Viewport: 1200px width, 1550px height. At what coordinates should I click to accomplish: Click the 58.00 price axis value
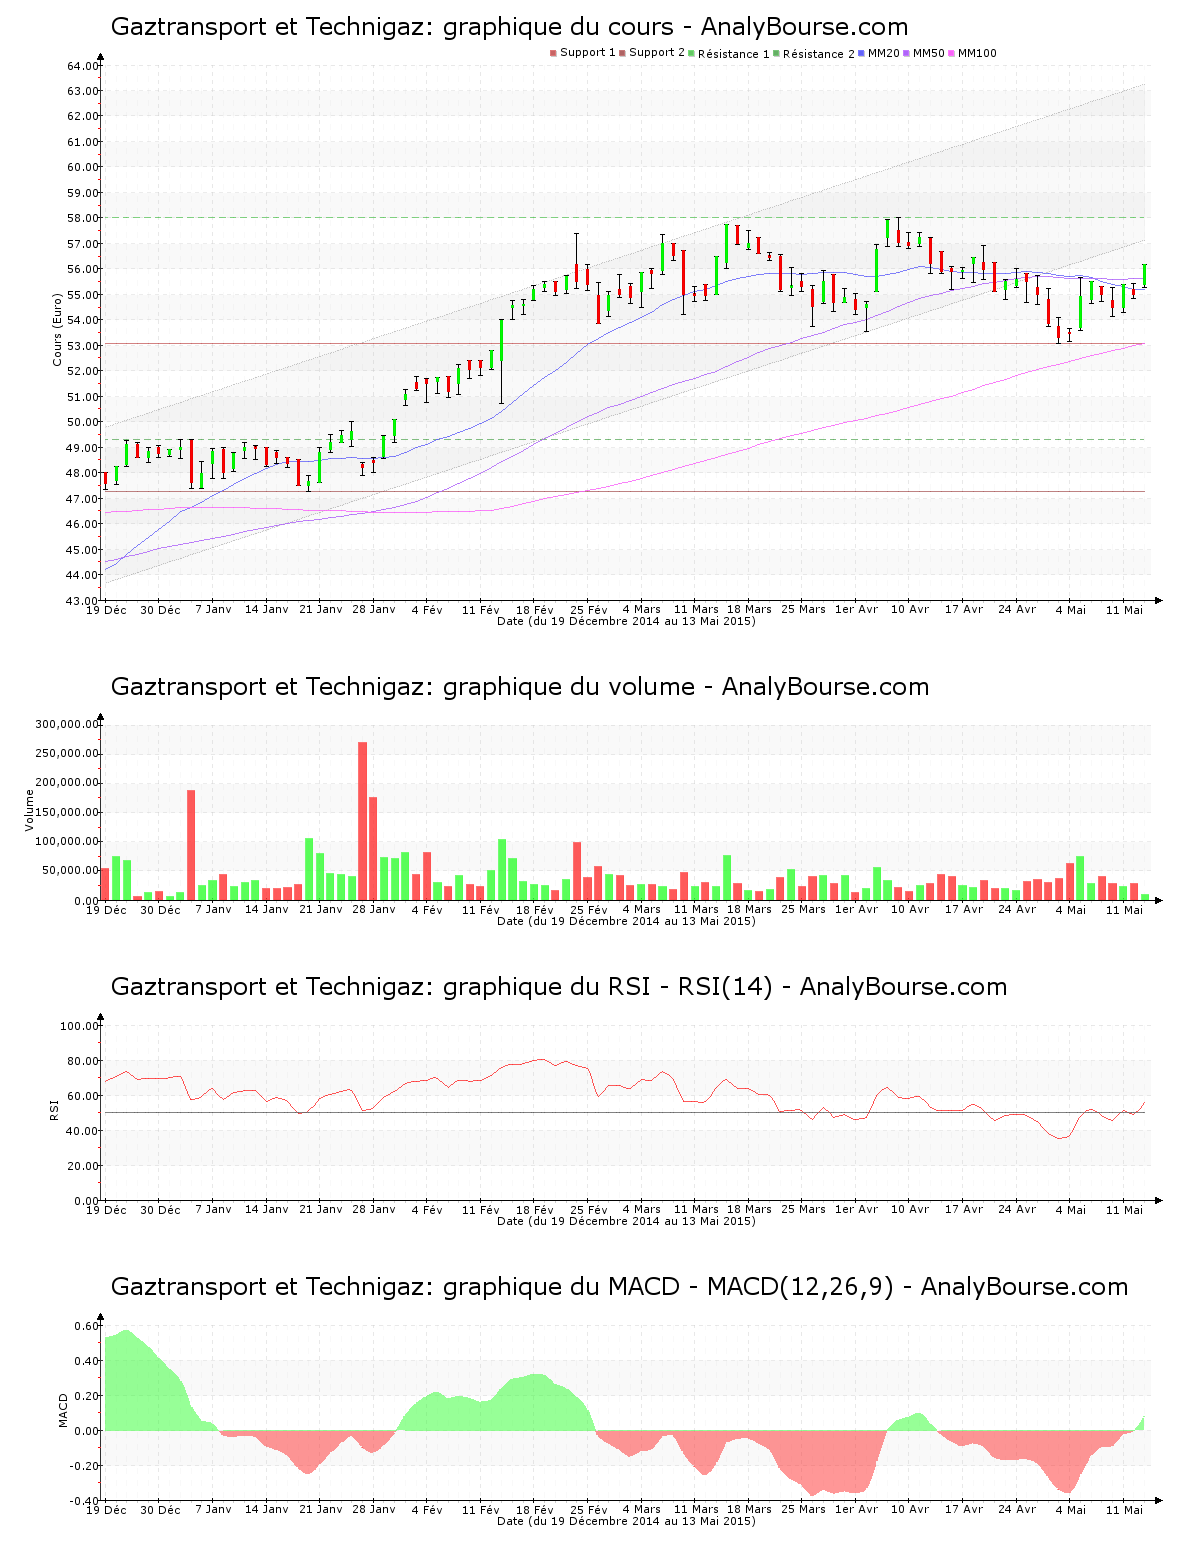point(83,218)
